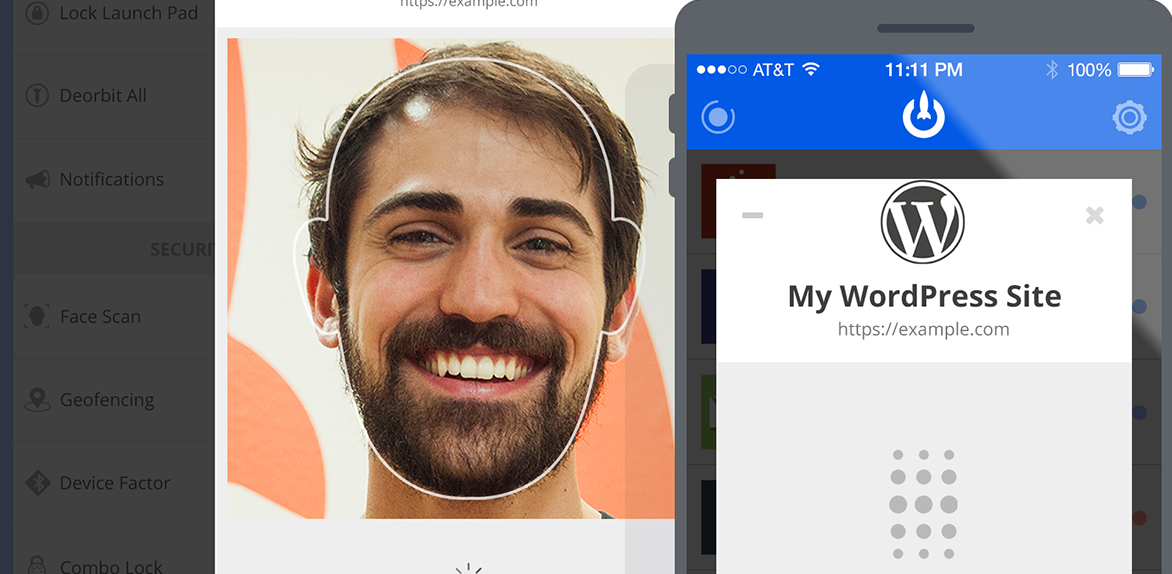Viewport: 1172px width, 574px height.
Task: Click the https://example.com link on phone
Action: [923, 329]
